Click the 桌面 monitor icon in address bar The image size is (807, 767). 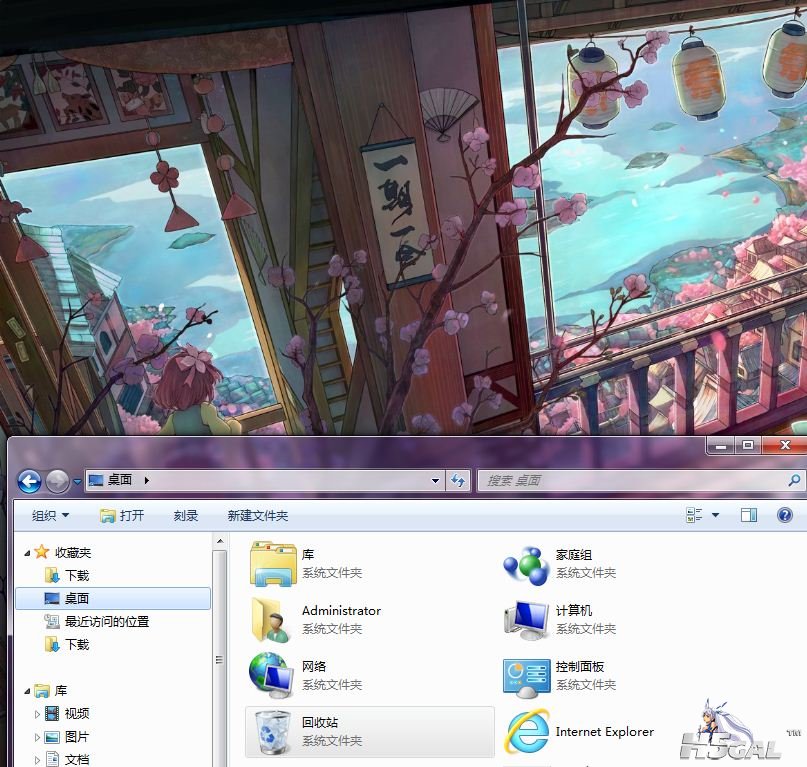(x=96, y=480)
